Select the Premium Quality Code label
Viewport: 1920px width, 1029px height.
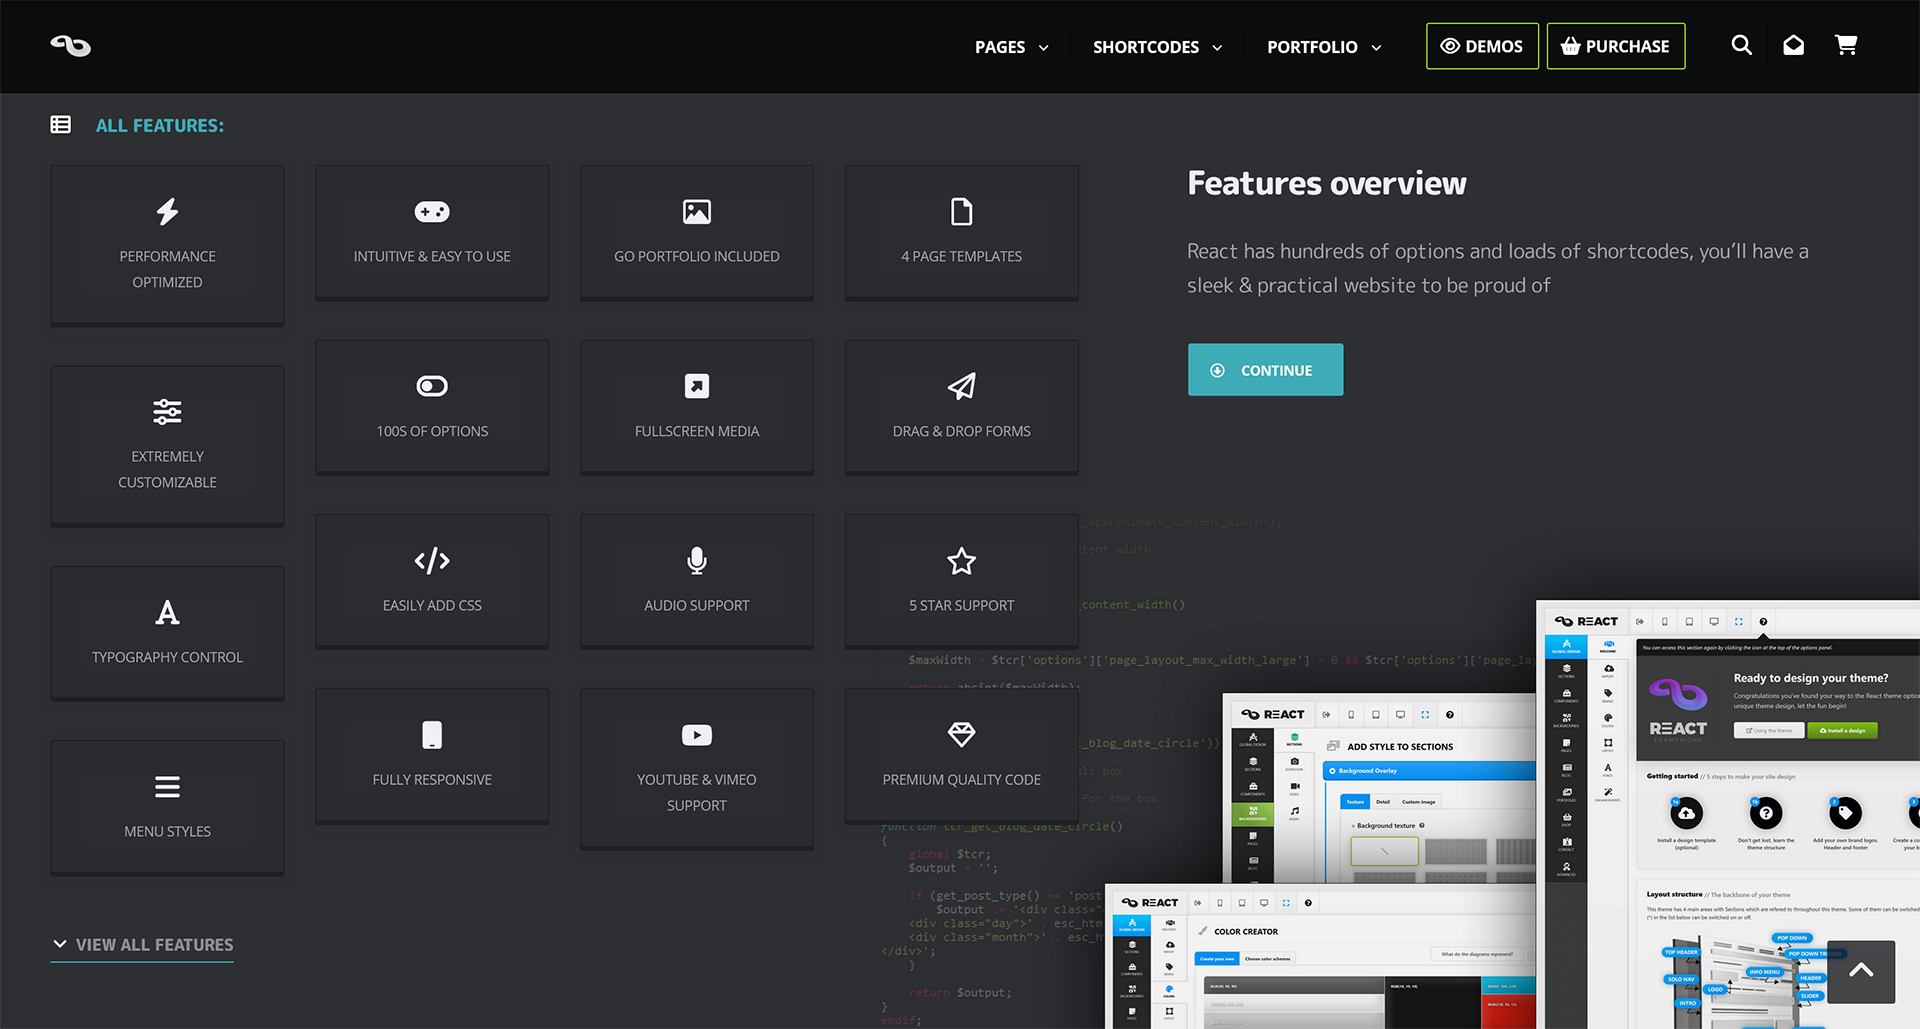[x=961, y=779]
